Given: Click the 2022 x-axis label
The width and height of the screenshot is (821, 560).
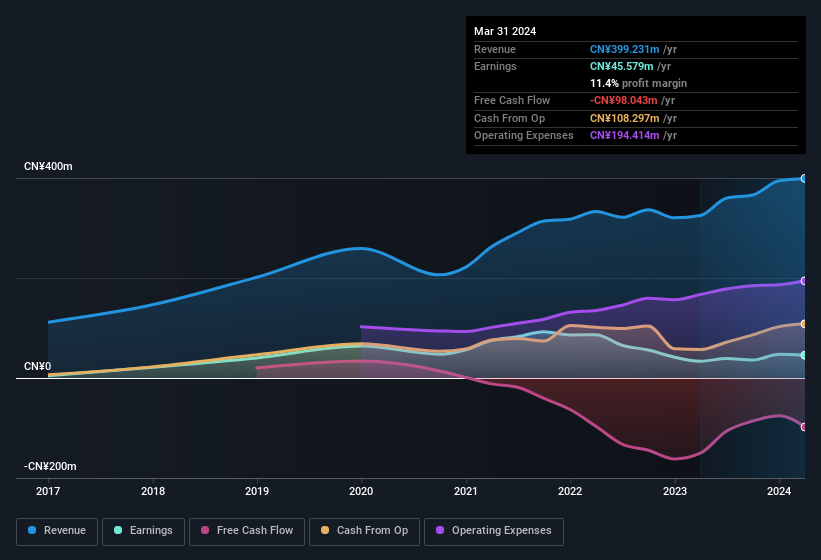Looking at the screenshot, I should tap(570, 491).
